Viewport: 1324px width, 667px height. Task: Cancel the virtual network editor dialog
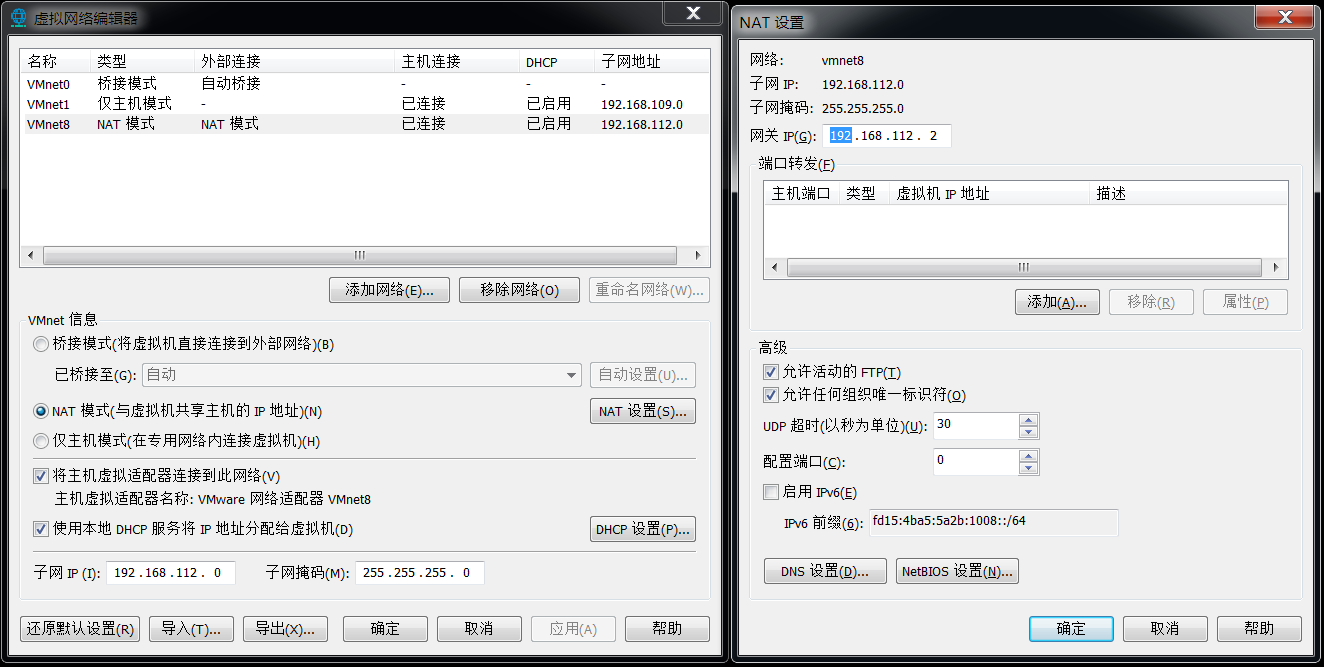coord(479,629)
